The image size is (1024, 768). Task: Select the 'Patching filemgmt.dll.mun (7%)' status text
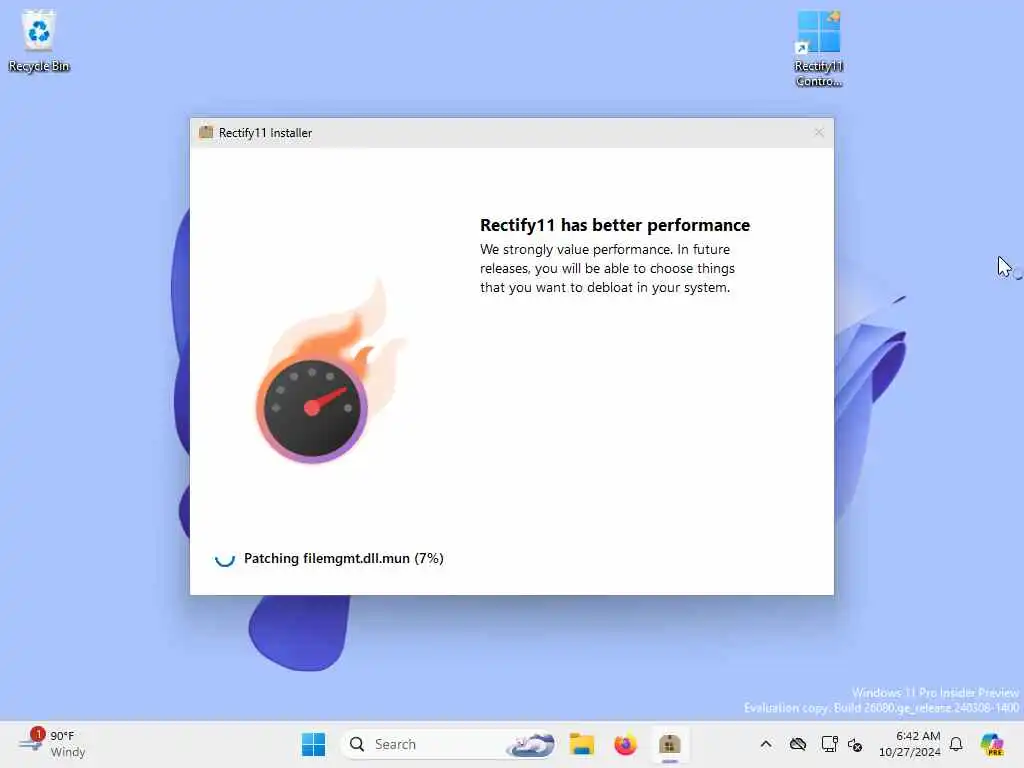(x=344, y=558)
